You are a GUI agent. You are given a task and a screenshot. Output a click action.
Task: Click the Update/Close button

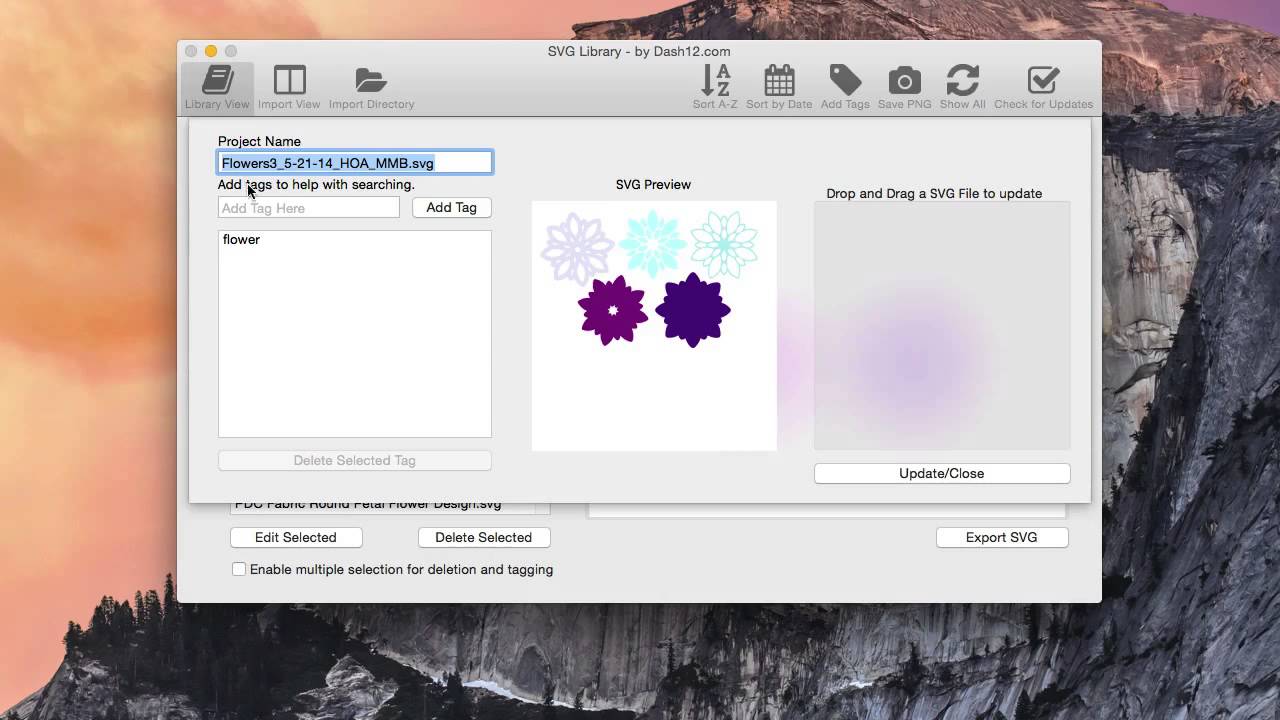coord(942,473)
